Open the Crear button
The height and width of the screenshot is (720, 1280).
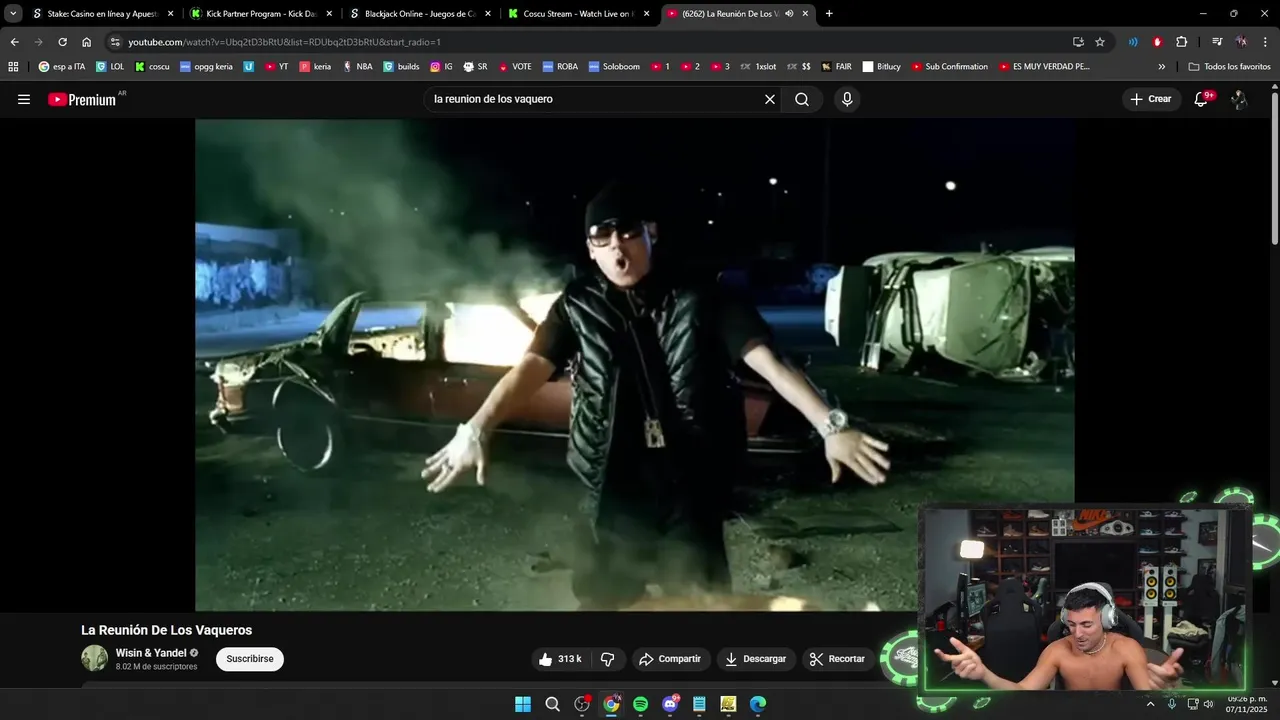coord(1151,99)
